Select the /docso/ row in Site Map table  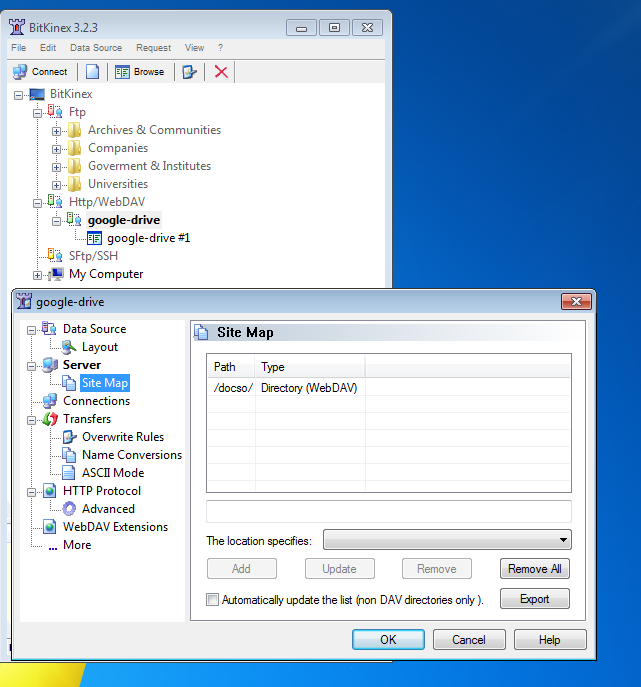(x=389, y=388)
